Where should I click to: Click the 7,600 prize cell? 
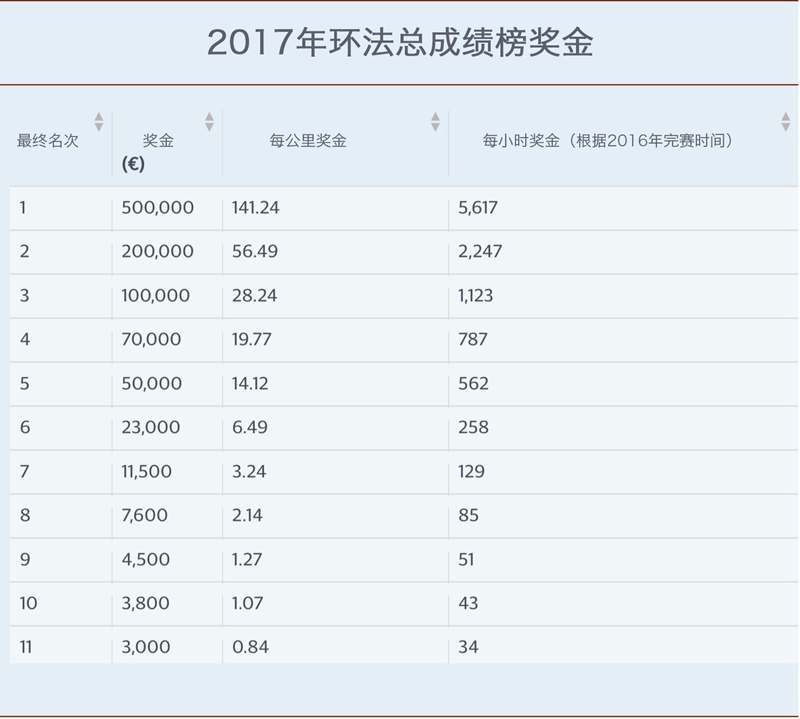tap(144, 516)
